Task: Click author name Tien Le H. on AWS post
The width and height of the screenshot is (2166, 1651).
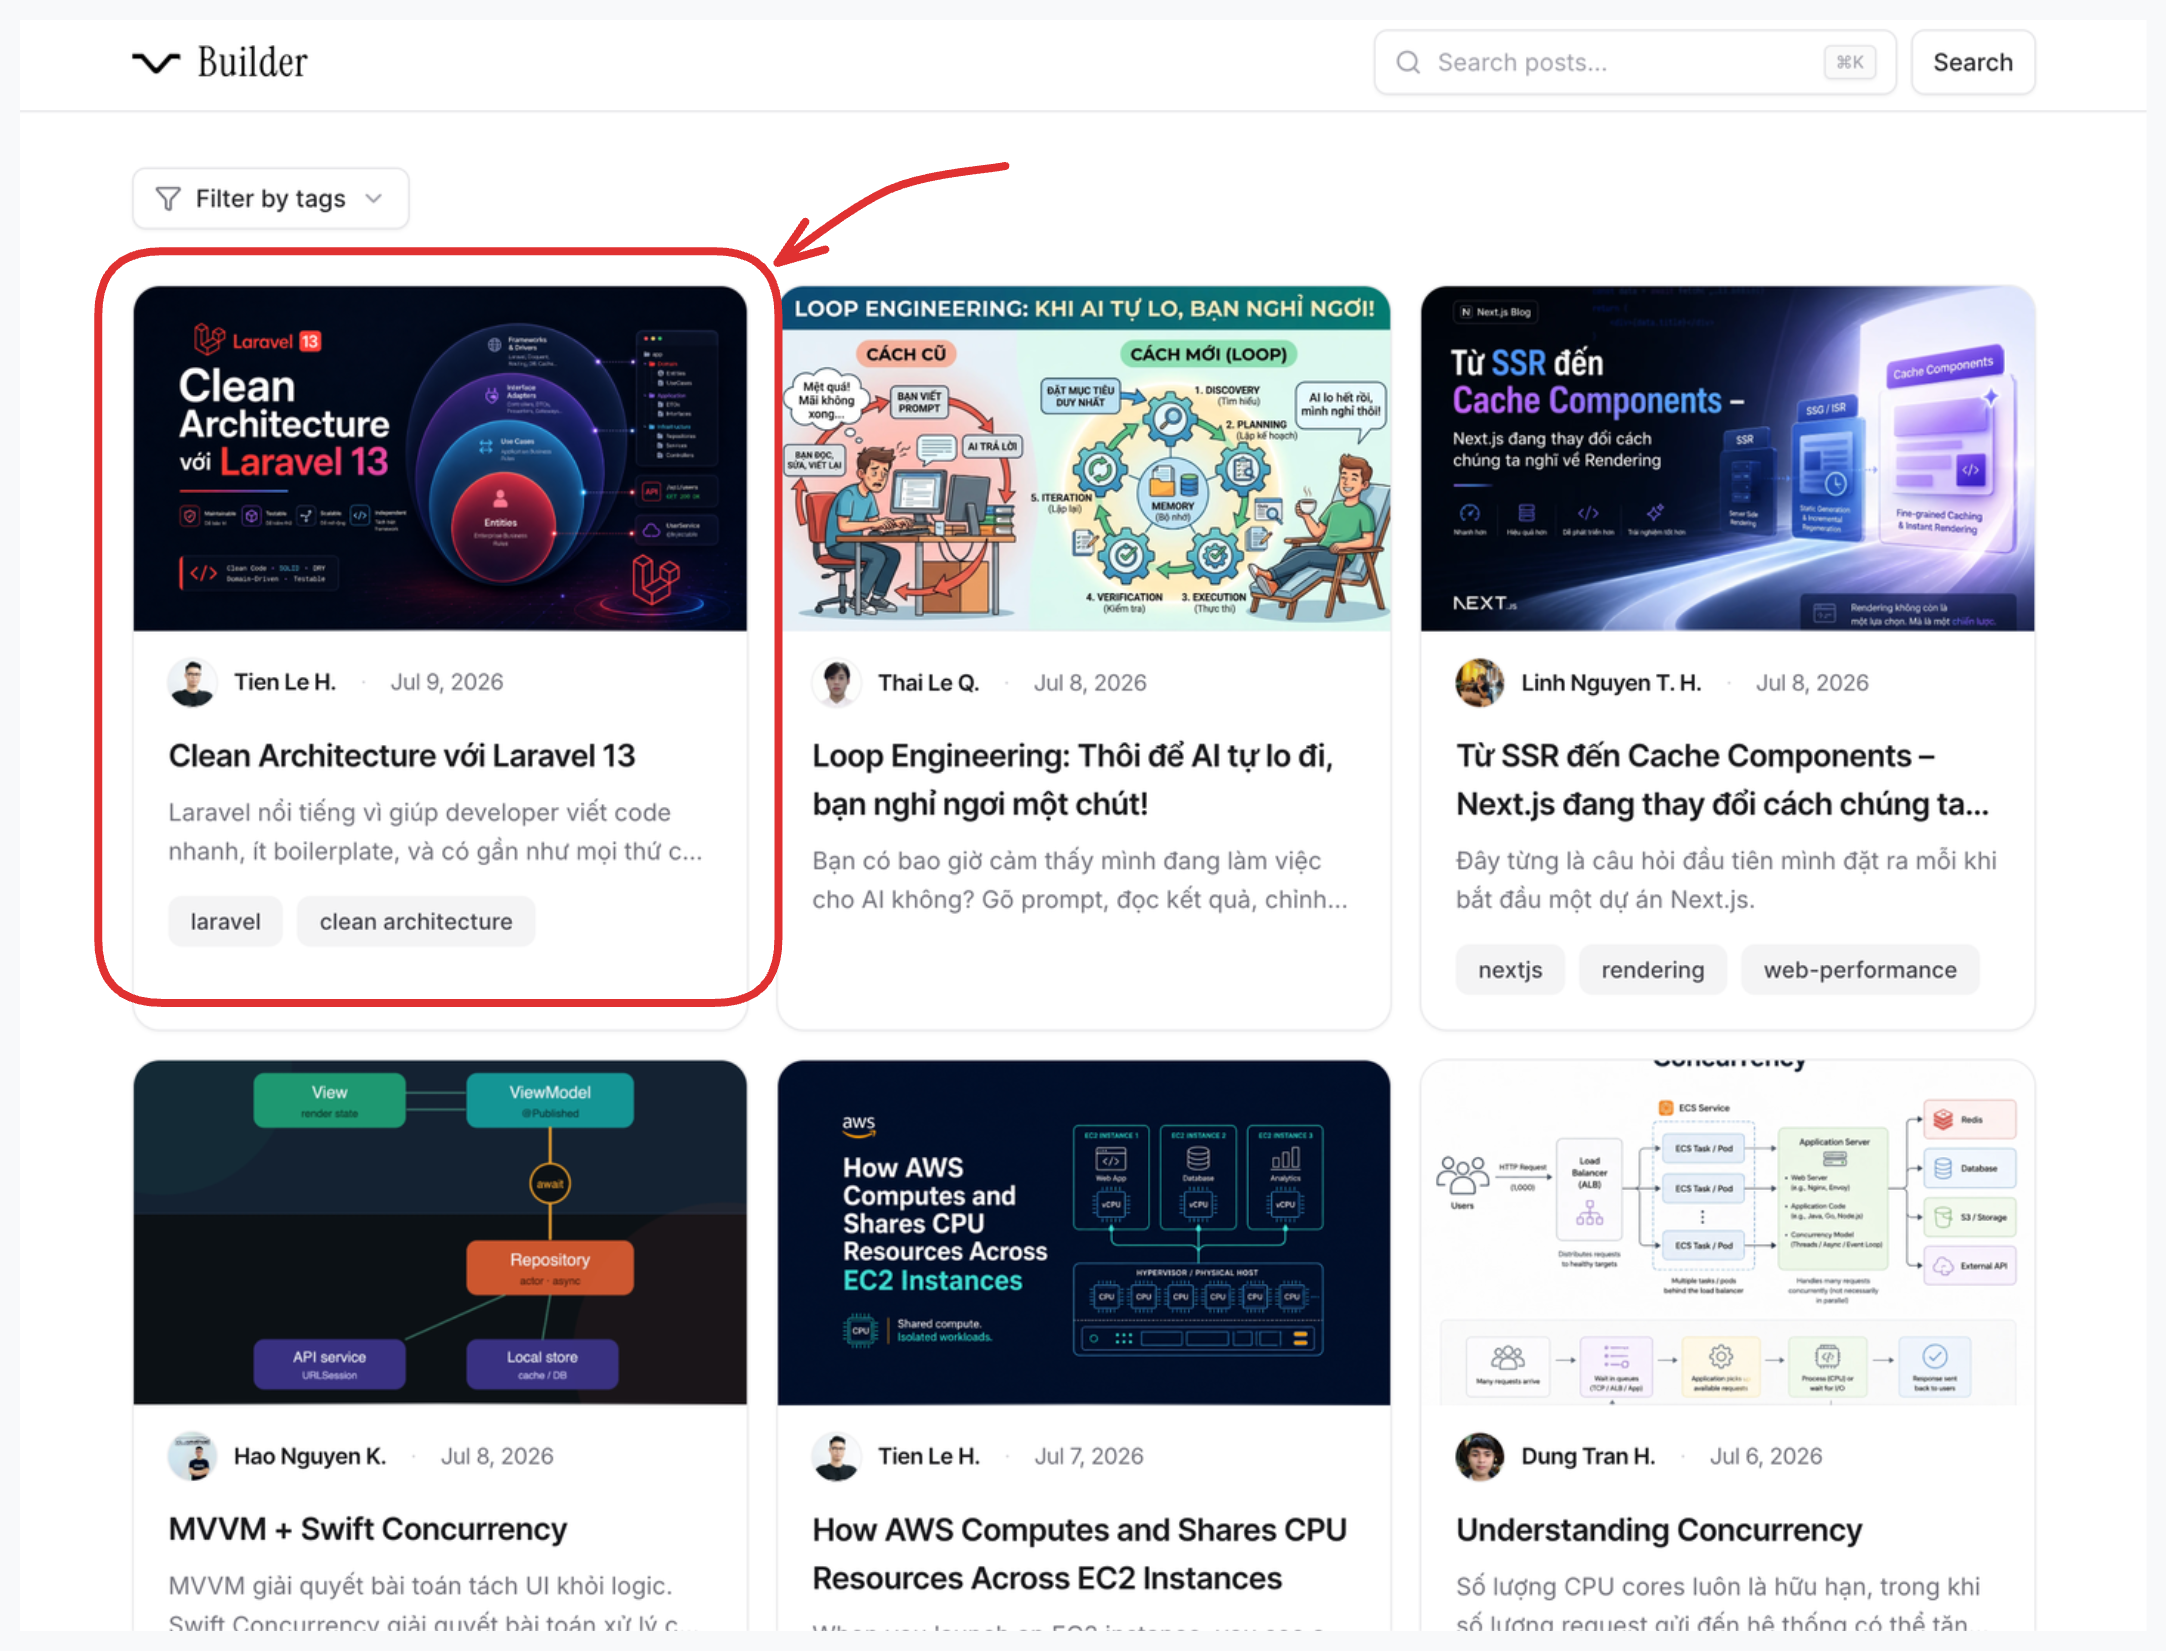Action: (x=929, y=1456)
